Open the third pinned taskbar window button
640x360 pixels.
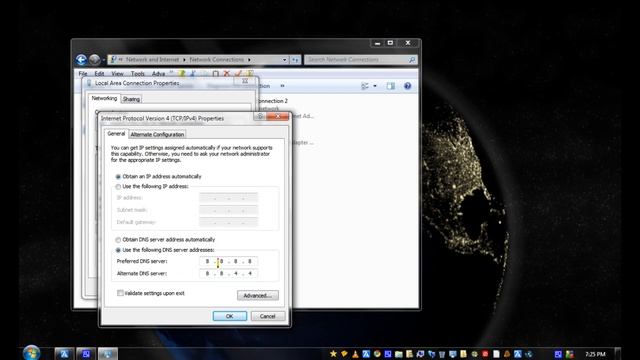(x=107, y=354)
